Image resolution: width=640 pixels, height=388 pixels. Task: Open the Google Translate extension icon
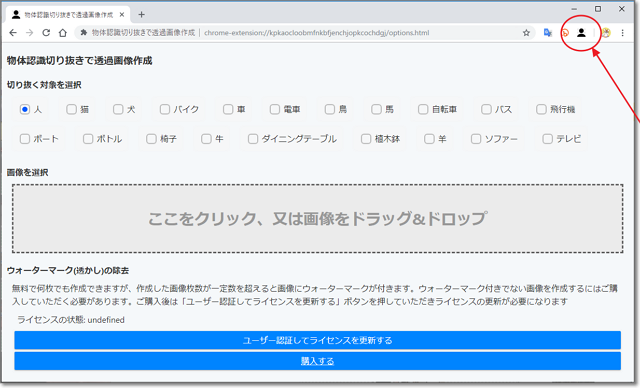pyautogui.click(x=548, y=33)
